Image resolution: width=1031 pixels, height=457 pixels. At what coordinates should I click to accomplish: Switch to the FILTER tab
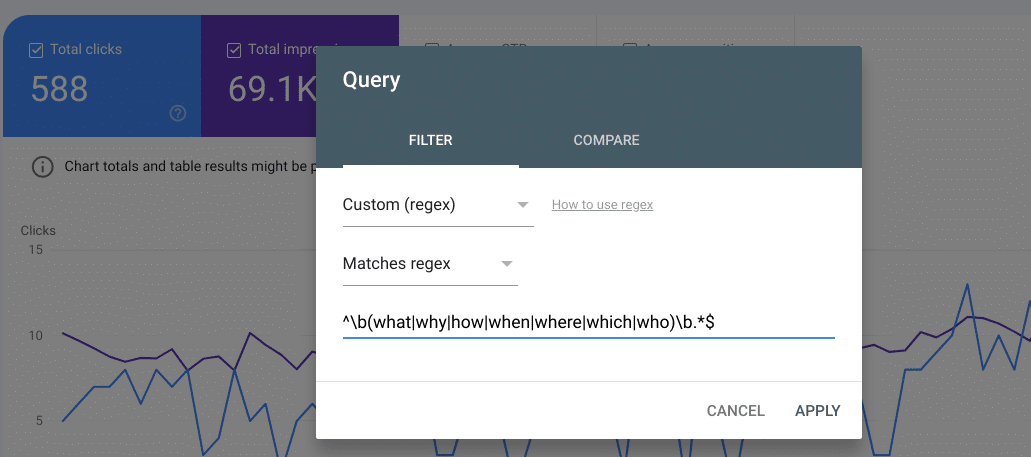[430, 140]
